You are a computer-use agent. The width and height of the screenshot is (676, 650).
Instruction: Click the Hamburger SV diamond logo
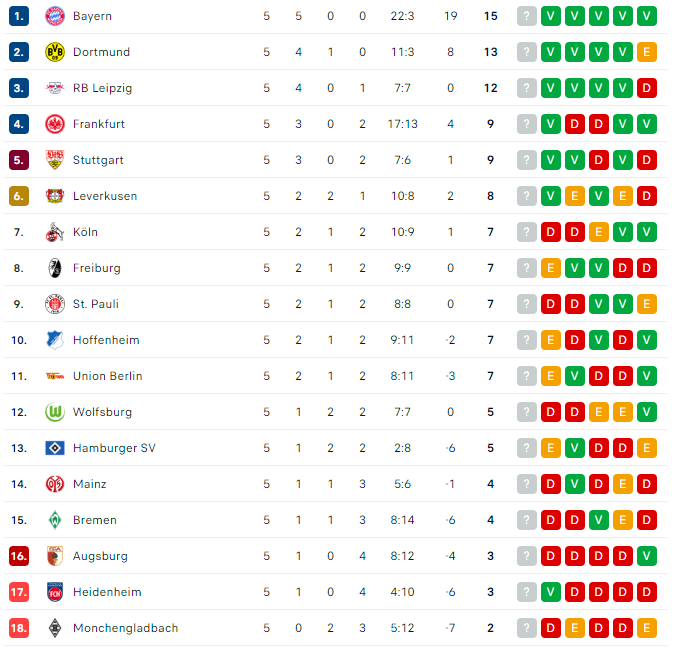(x=54, y=448)
